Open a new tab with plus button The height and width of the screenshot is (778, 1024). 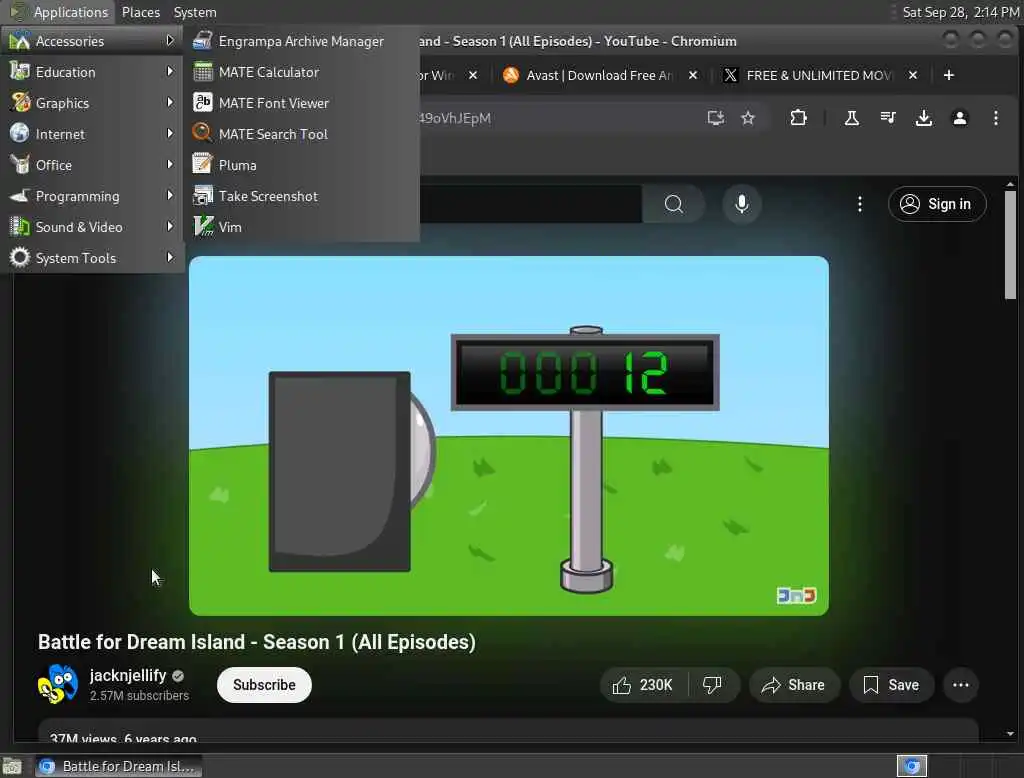pos(949,75)
